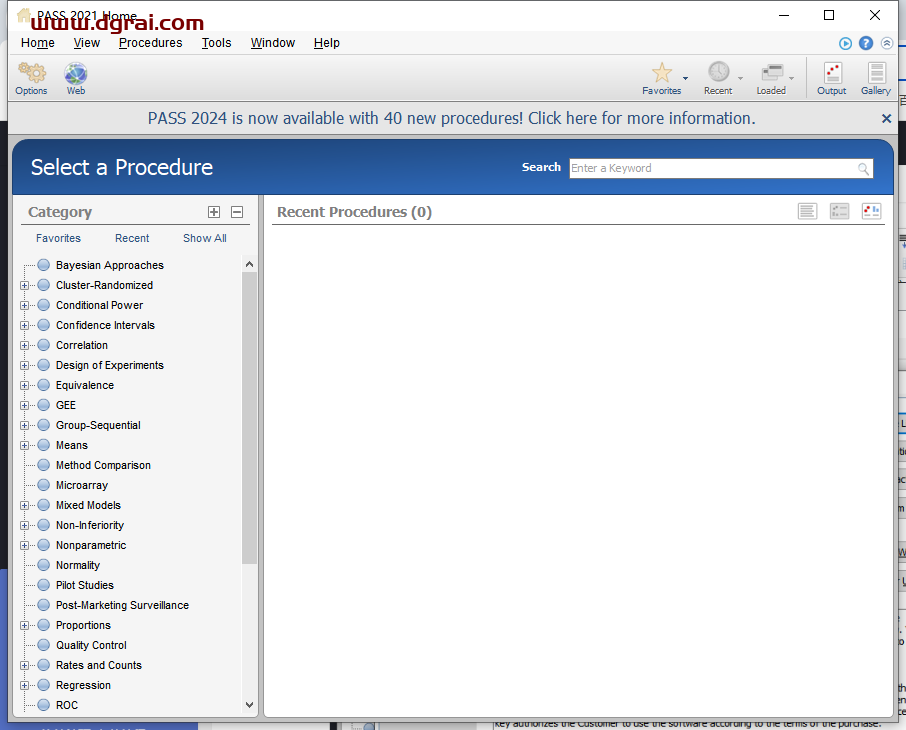Image resolution: width=906 pixels, height=730 pixels.
Task: Click the blue question mark help icon
Action: [866, 43]
